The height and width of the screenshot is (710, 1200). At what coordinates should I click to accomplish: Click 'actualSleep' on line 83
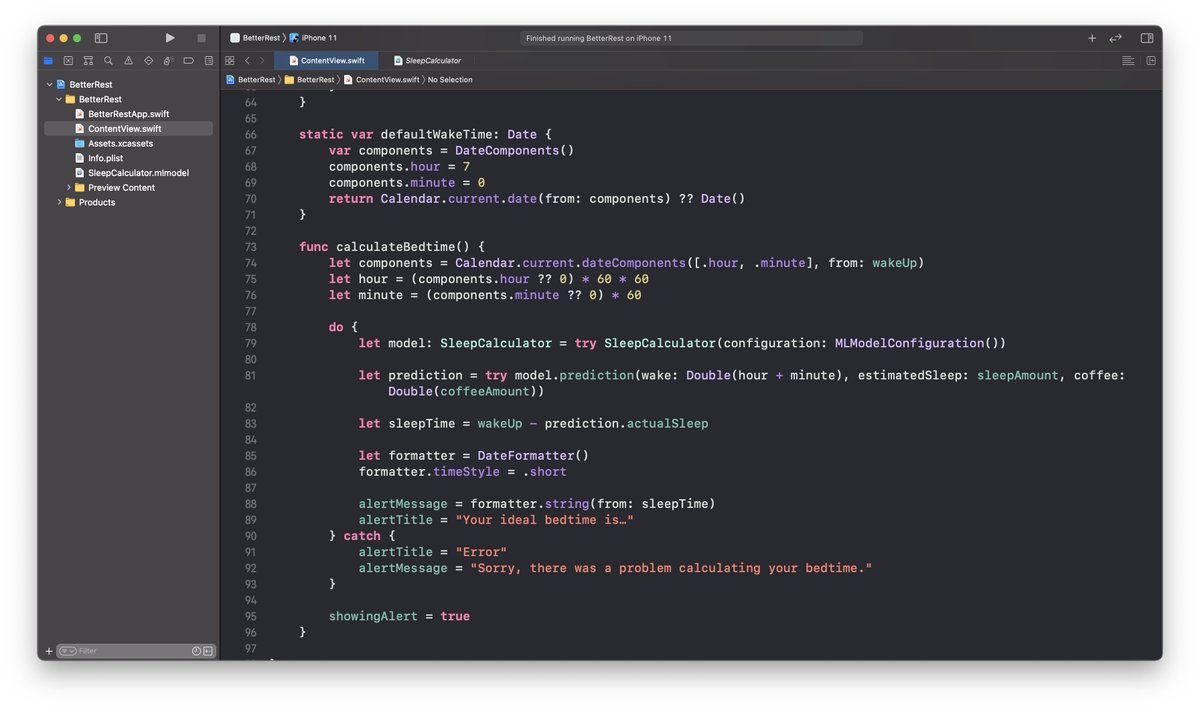[667, 423]
